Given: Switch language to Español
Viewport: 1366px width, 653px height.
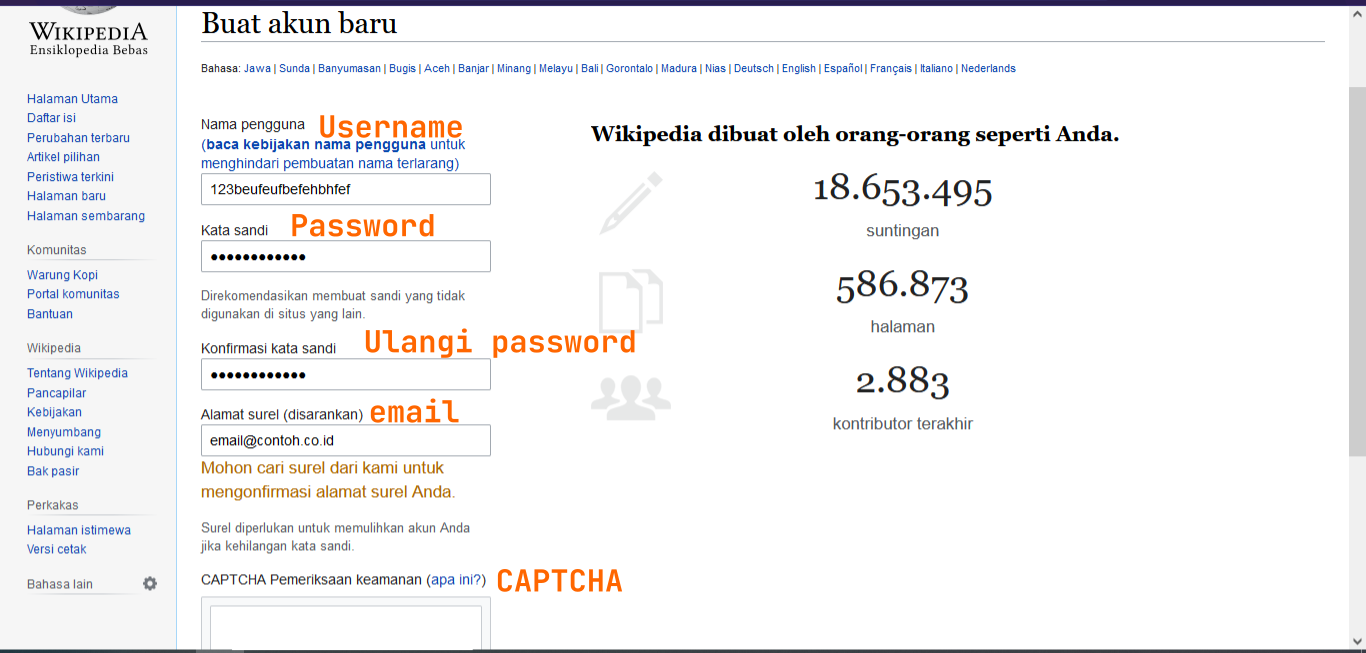Looking at the screenshot, I should (x=843, y=69).
